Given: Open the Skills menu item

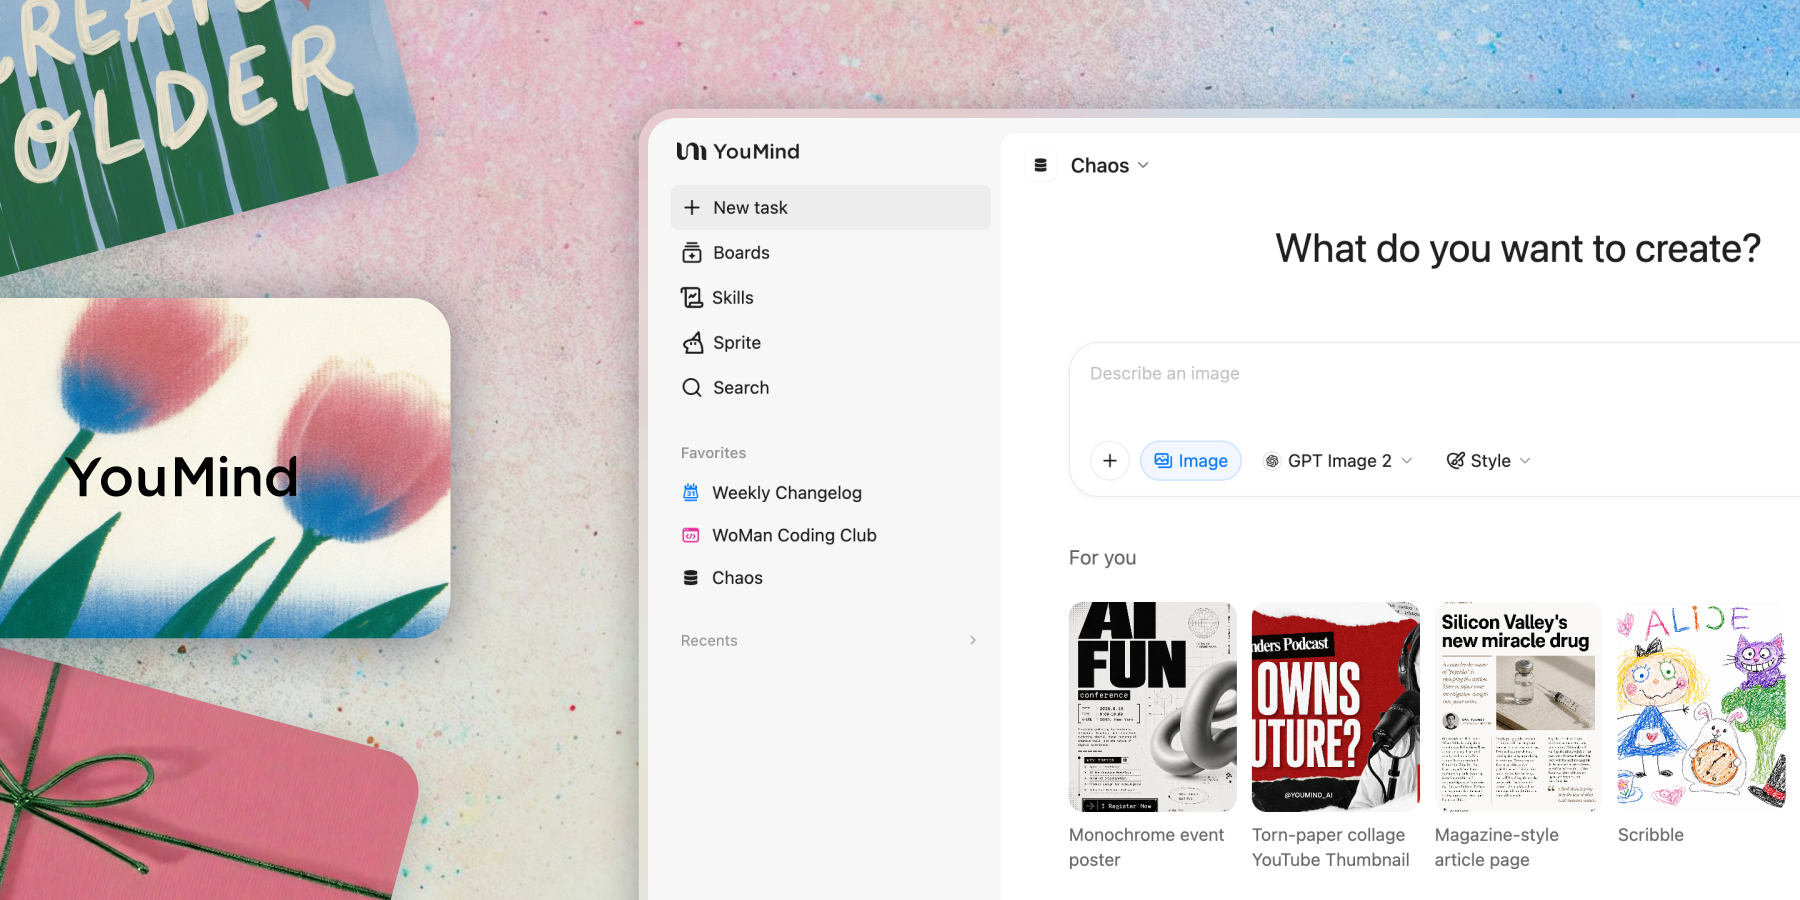Looking at the screenshot, I should [831, 298].
